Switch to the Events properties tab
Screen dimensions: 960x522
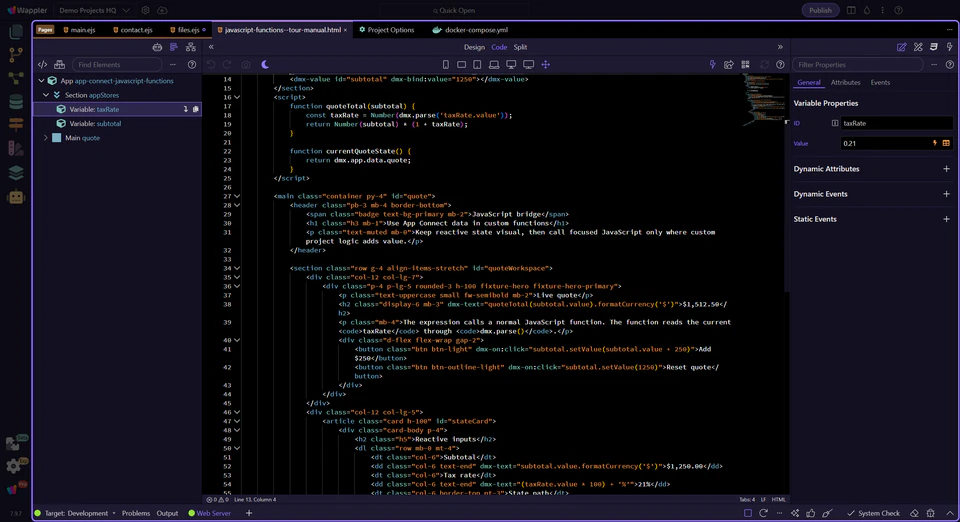880,83
